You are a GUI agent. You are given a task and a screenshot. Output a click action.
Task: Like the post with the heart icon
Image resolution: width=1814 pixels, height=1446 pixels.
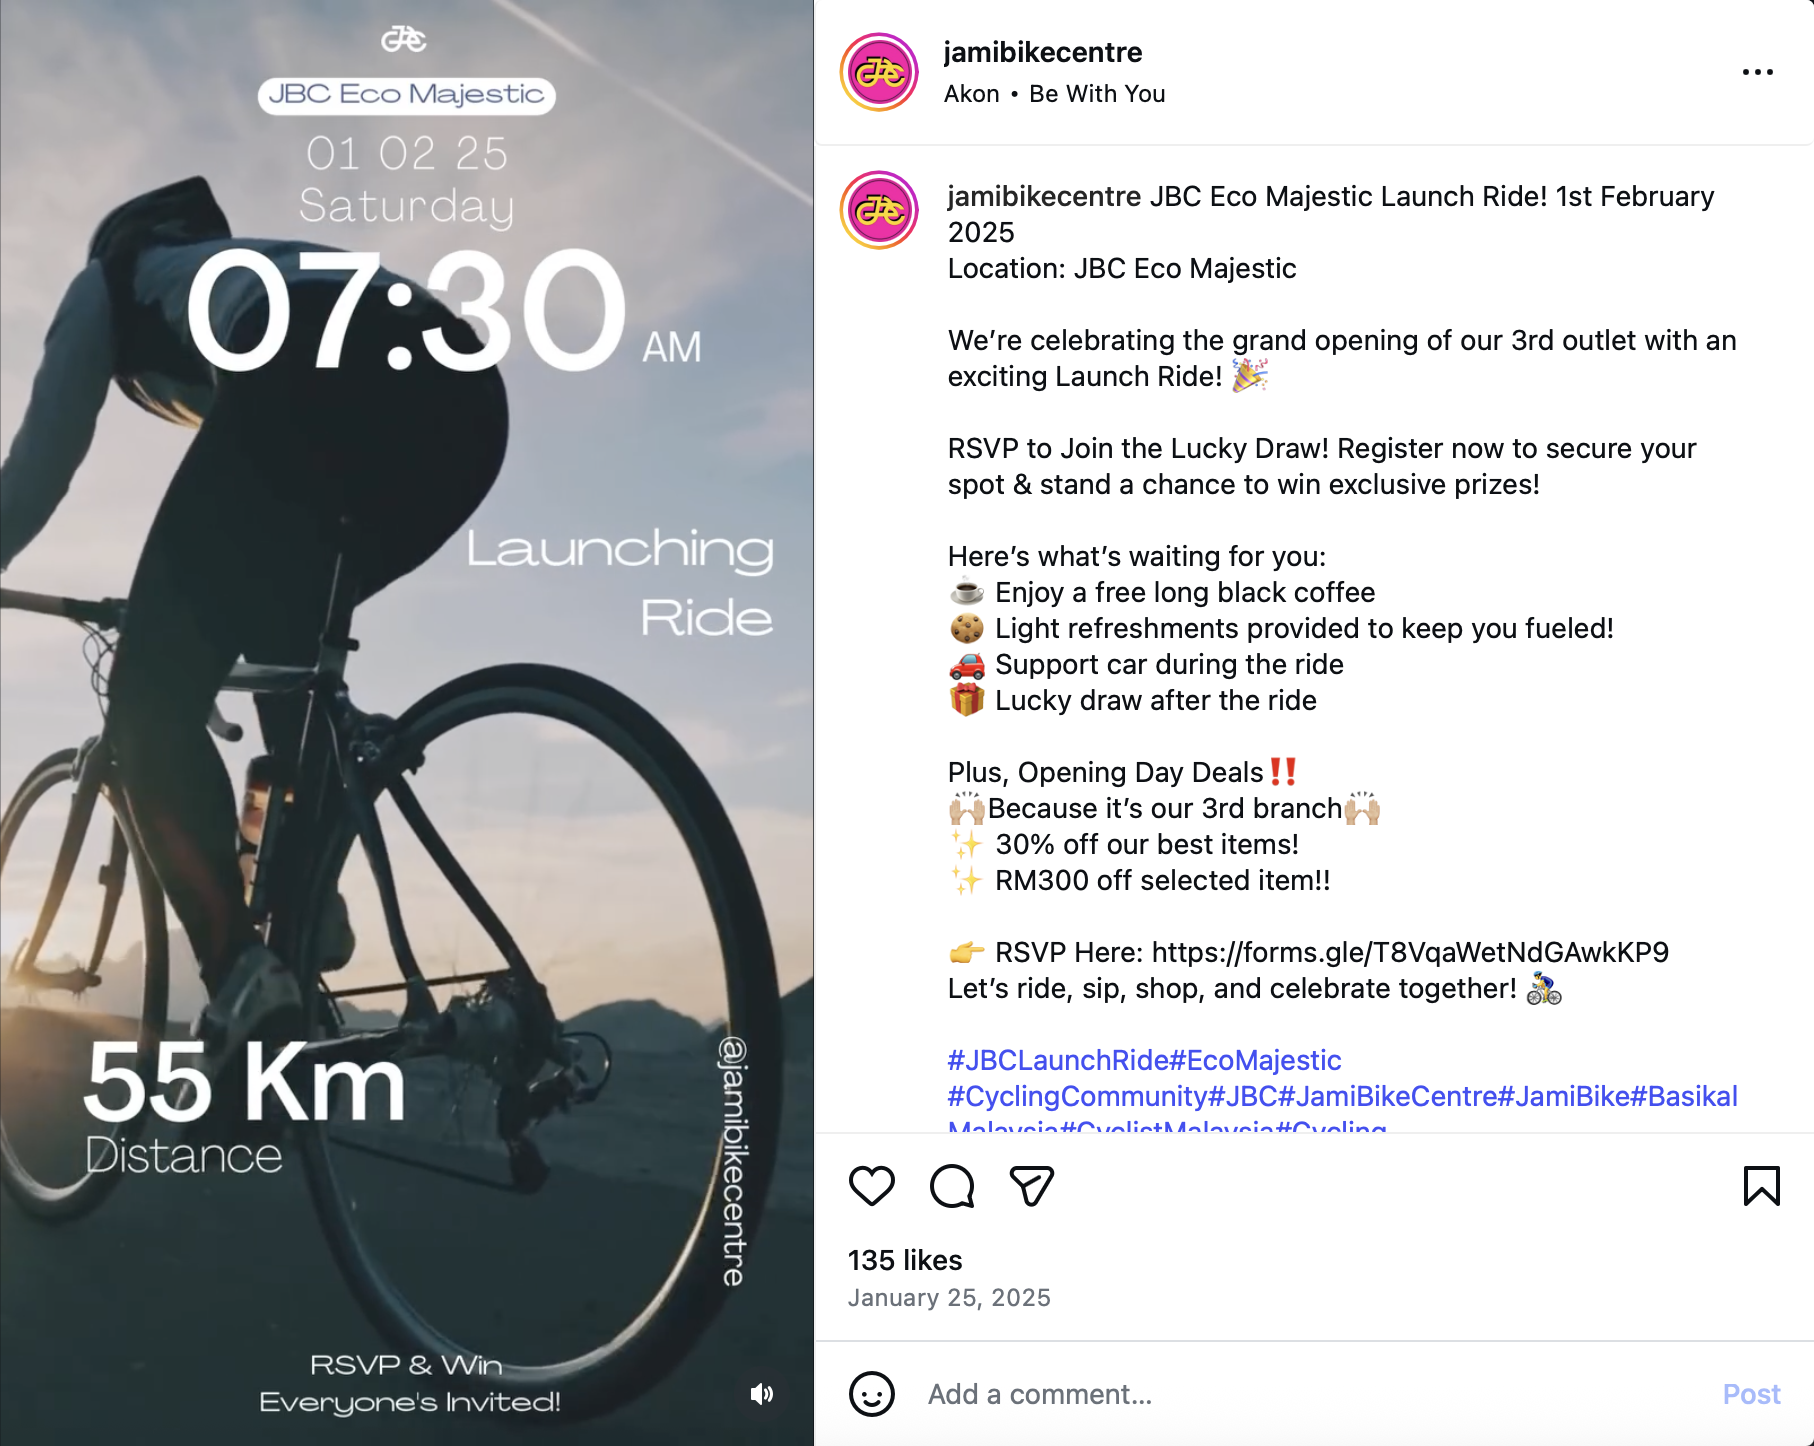click(871, 1186)
